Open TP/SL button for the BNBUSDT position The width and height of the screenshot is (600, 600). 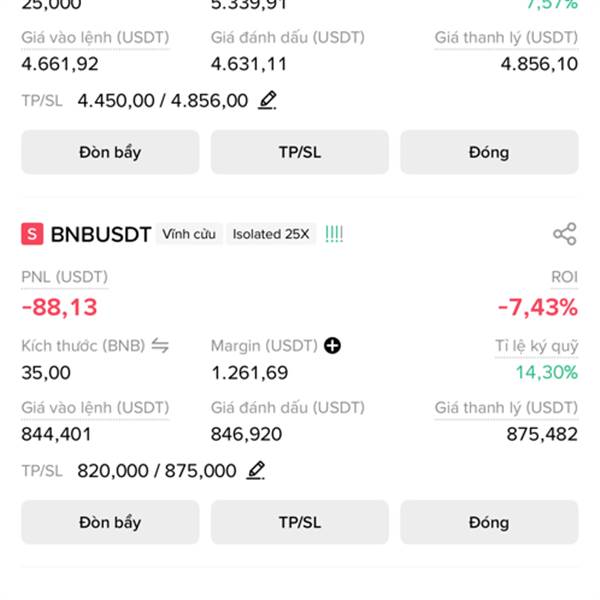[300, 522]
